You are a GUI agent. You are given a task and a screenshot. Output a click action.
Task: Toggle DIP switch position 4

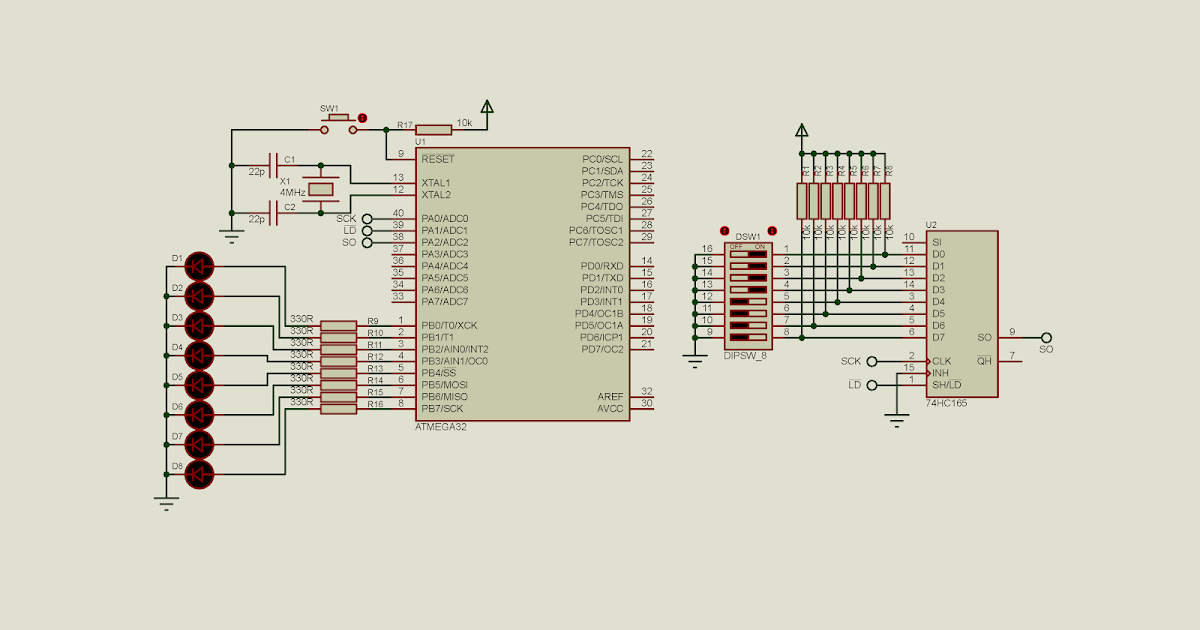point(748,290)
